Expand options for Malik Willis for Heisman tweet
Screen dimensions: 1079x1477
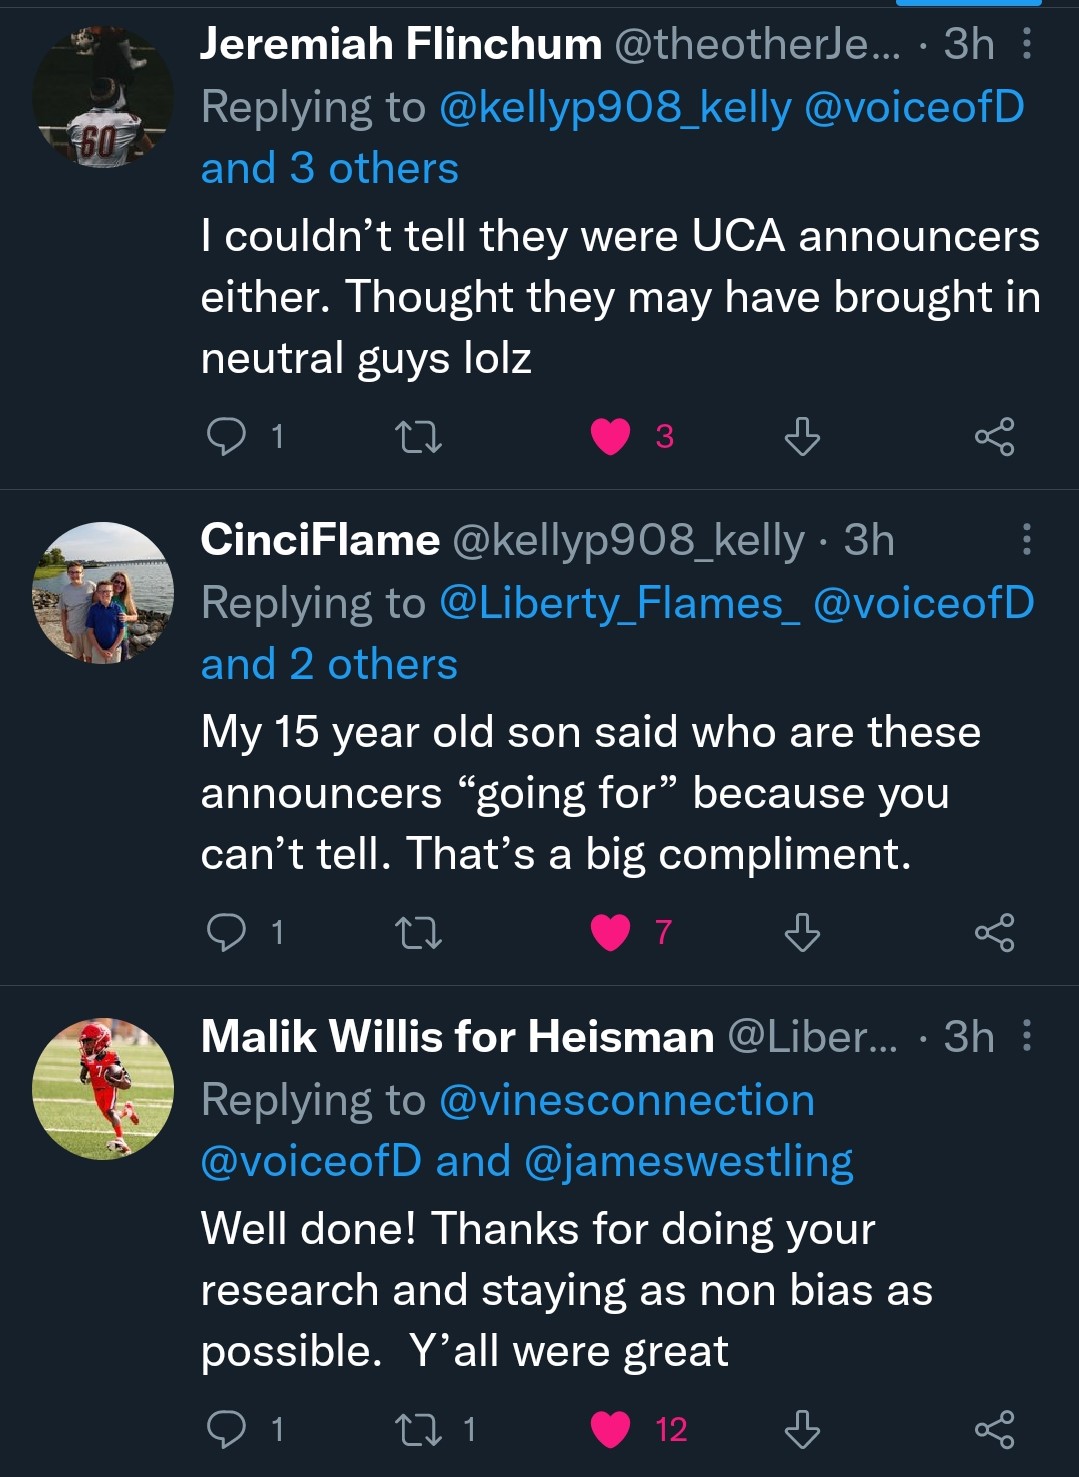pos(1027,1036)
